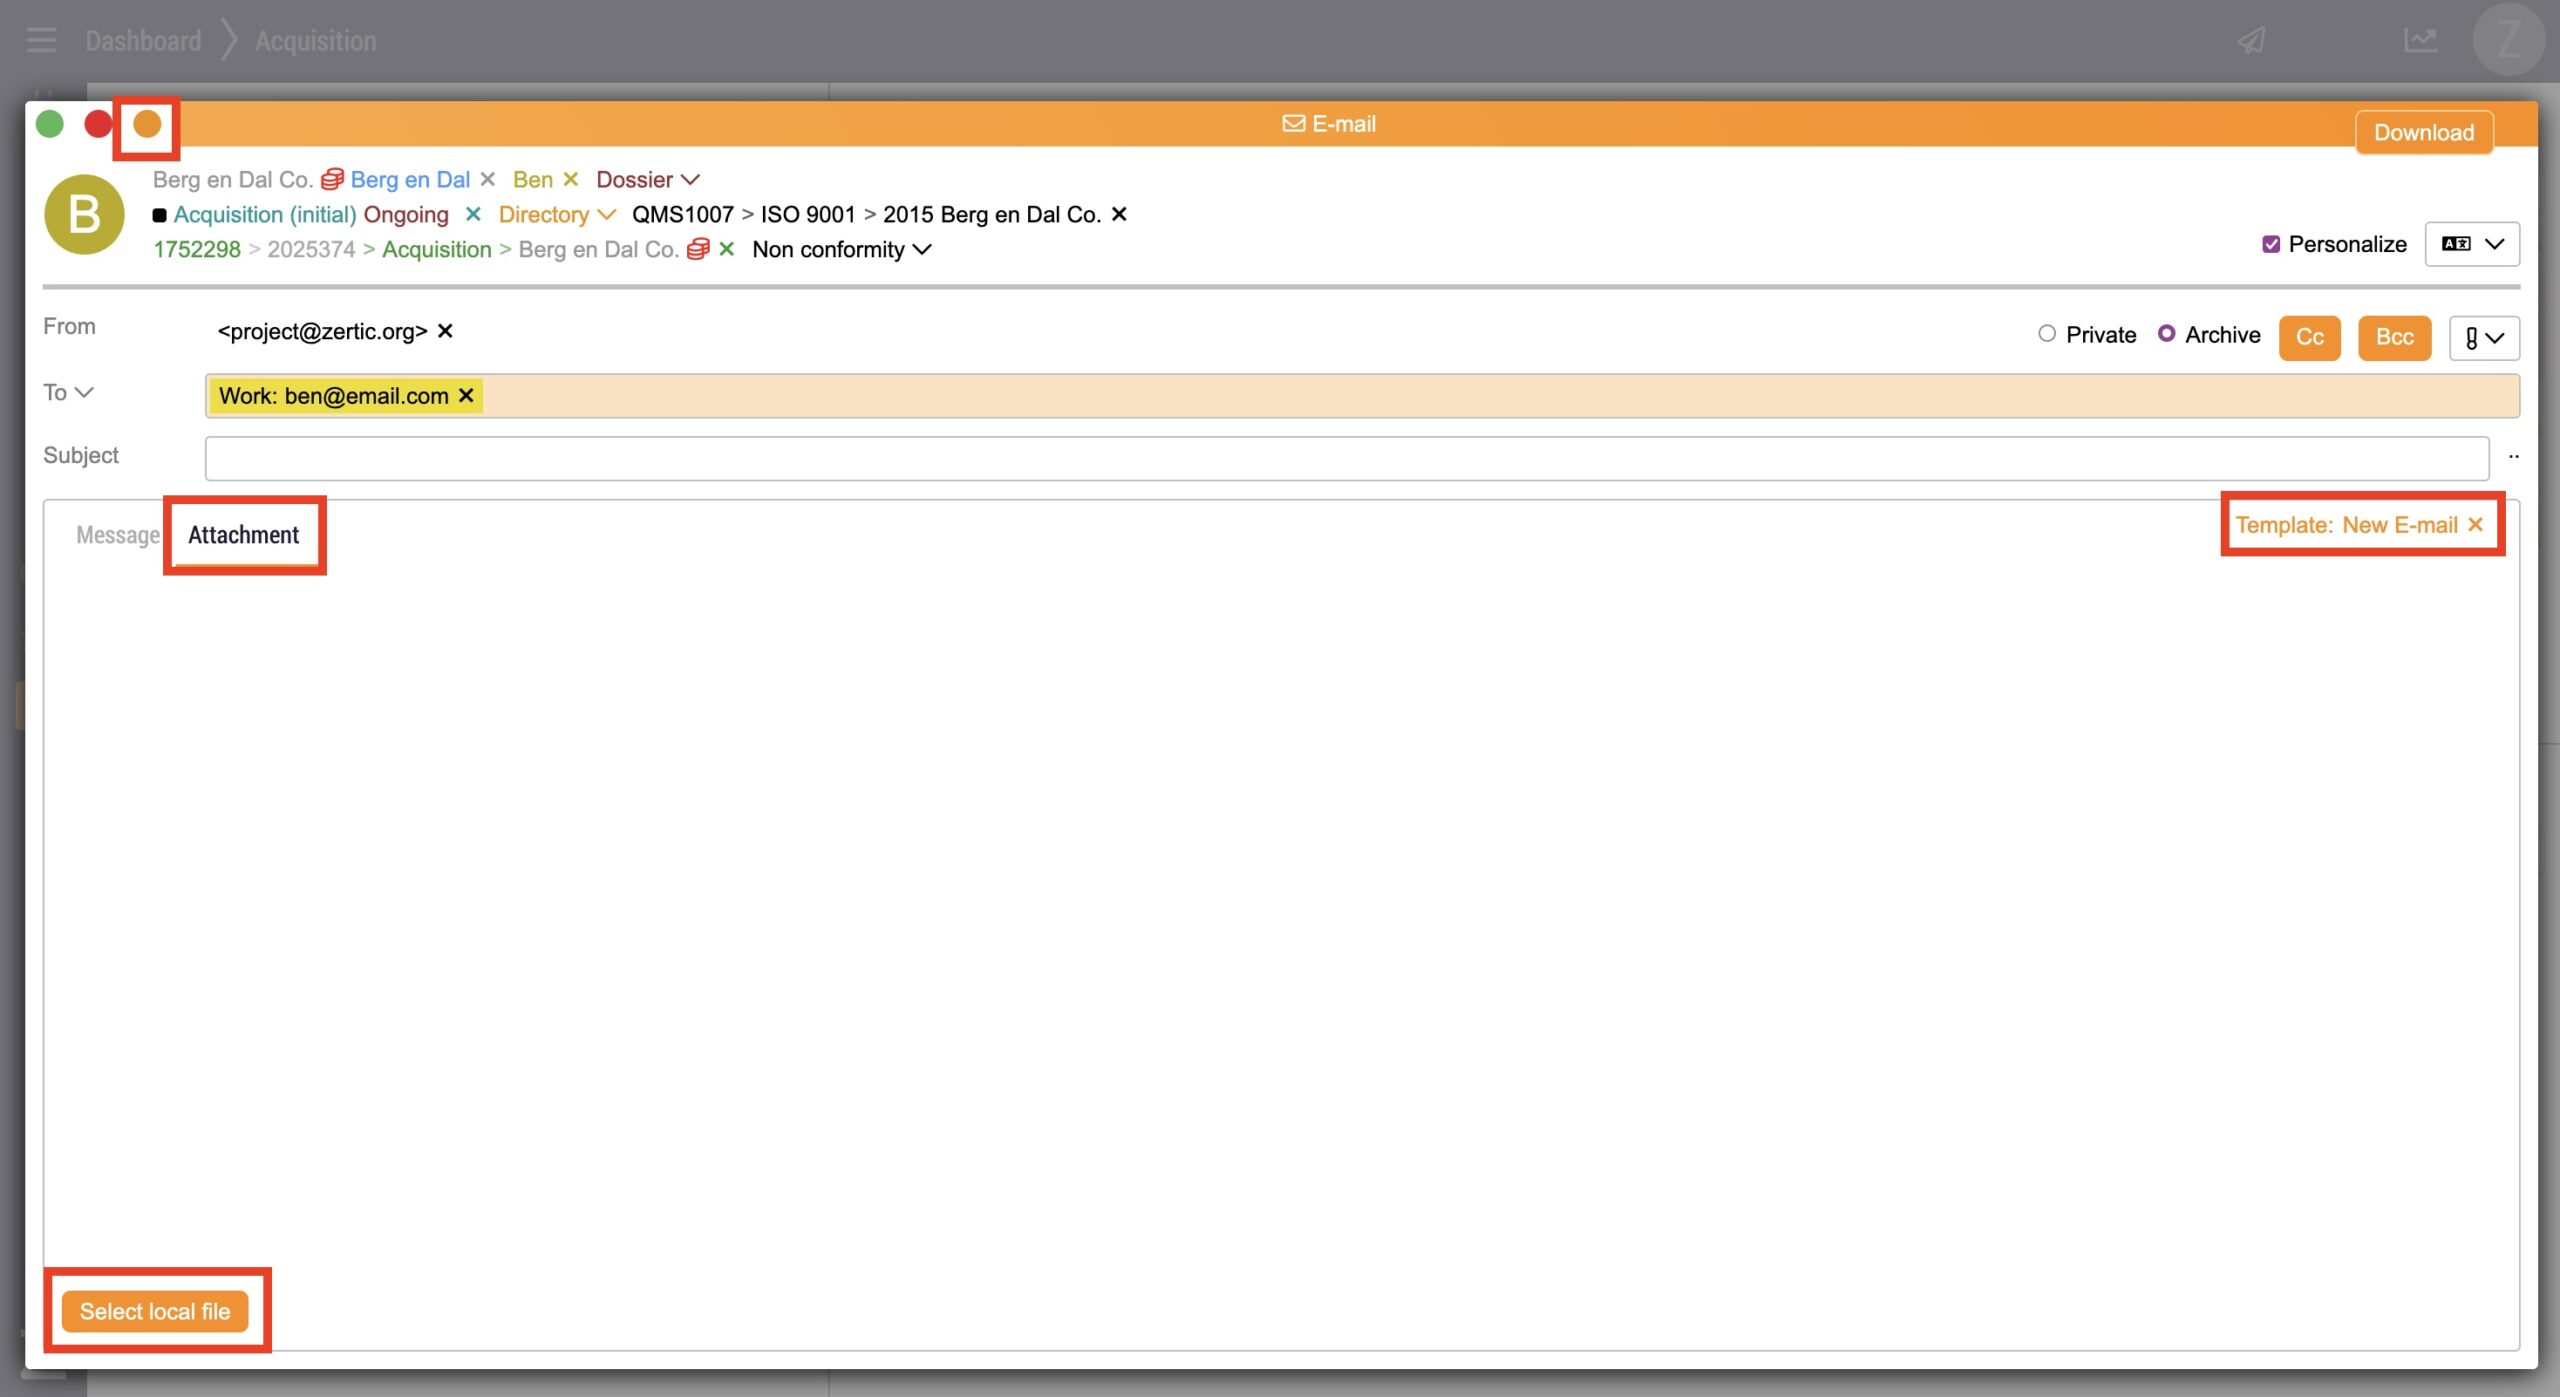The image size is (2560, 1397).
Task: Uncheck the Personalize checkbox
Action: click(x=2271, y=245)
